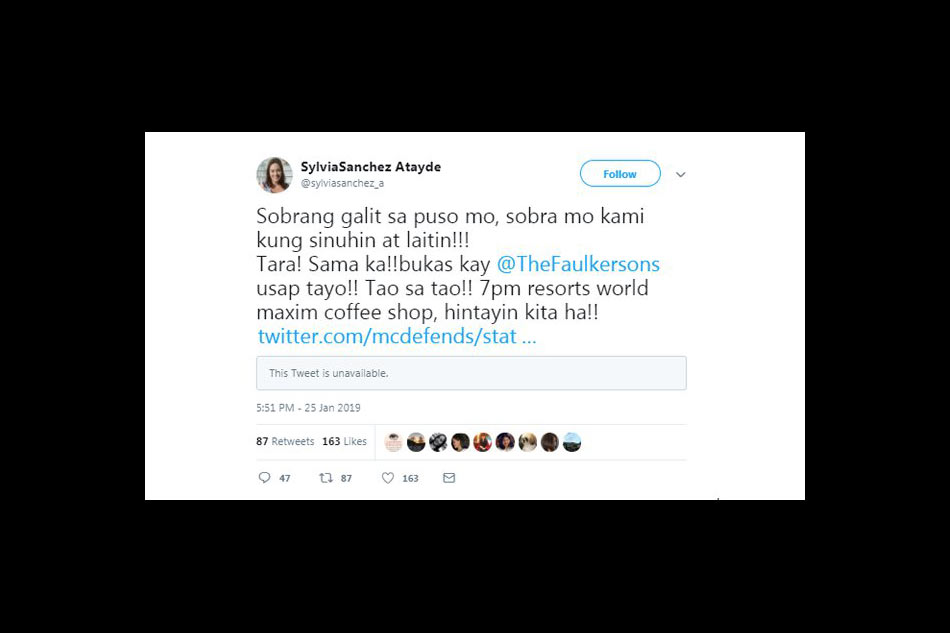Click SylviaSanchez Atayde display name
This screenshot has width=950, height=633.
(371, 167)
